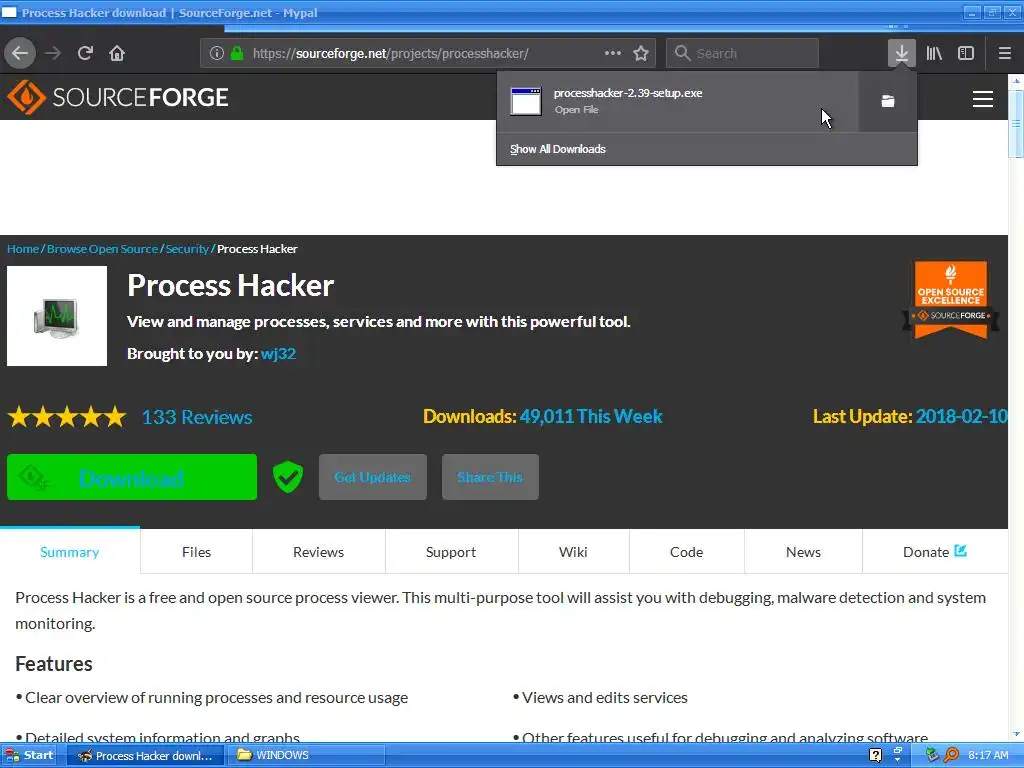Toggle the downloads arrow toolbar button
The width and height of the screenshot is (1024, 768).
click(x=901, y=54)
